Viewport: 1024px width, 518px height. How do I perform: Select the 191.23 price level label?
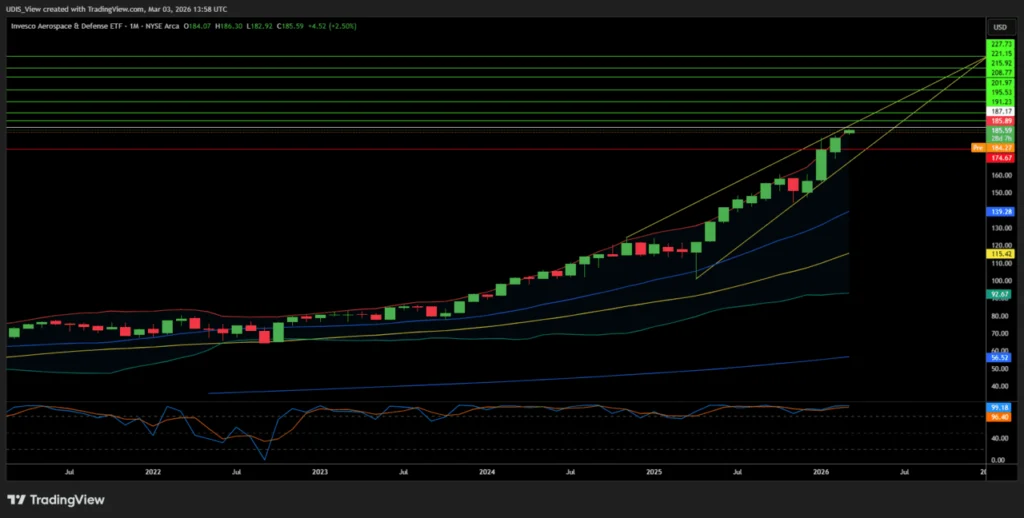point(1001,102)
